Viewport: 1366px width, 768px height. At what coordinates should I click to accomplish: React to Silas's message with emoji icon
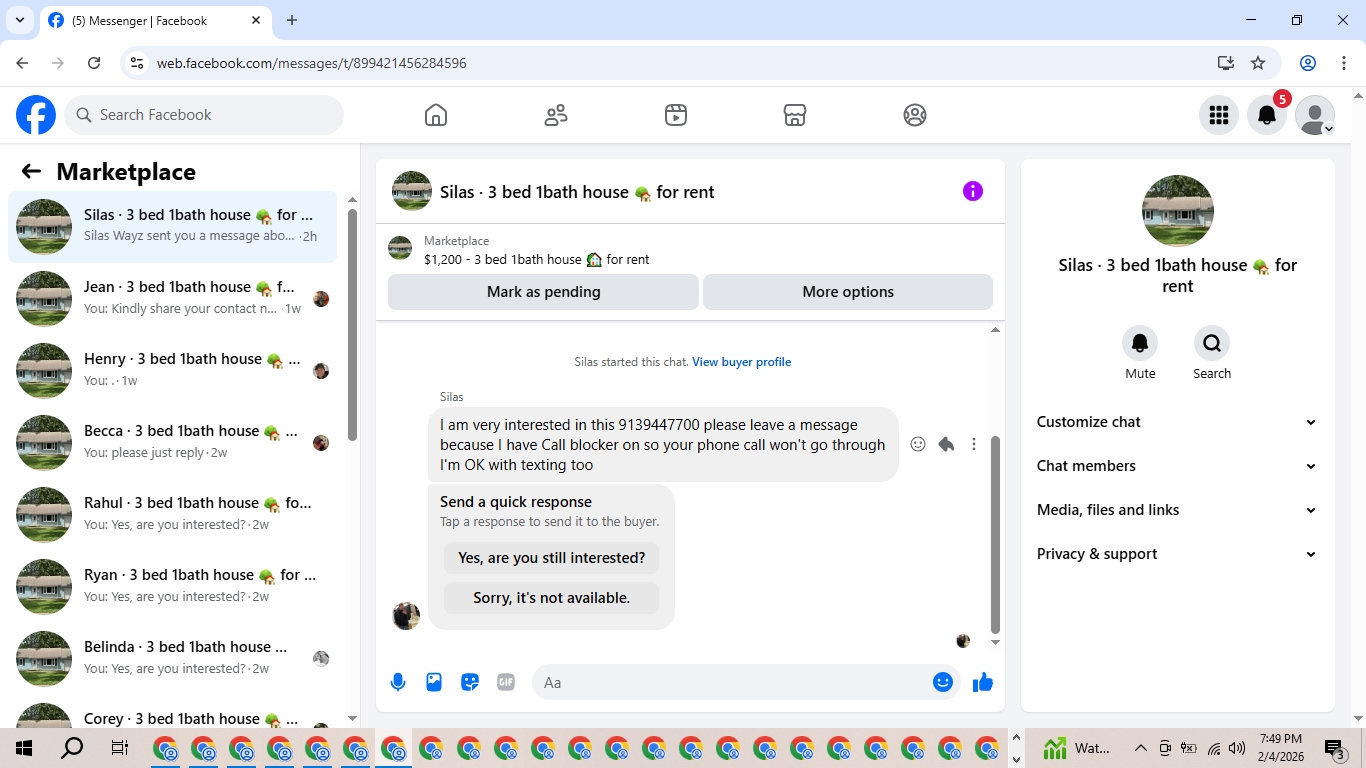tap(918, 444)
